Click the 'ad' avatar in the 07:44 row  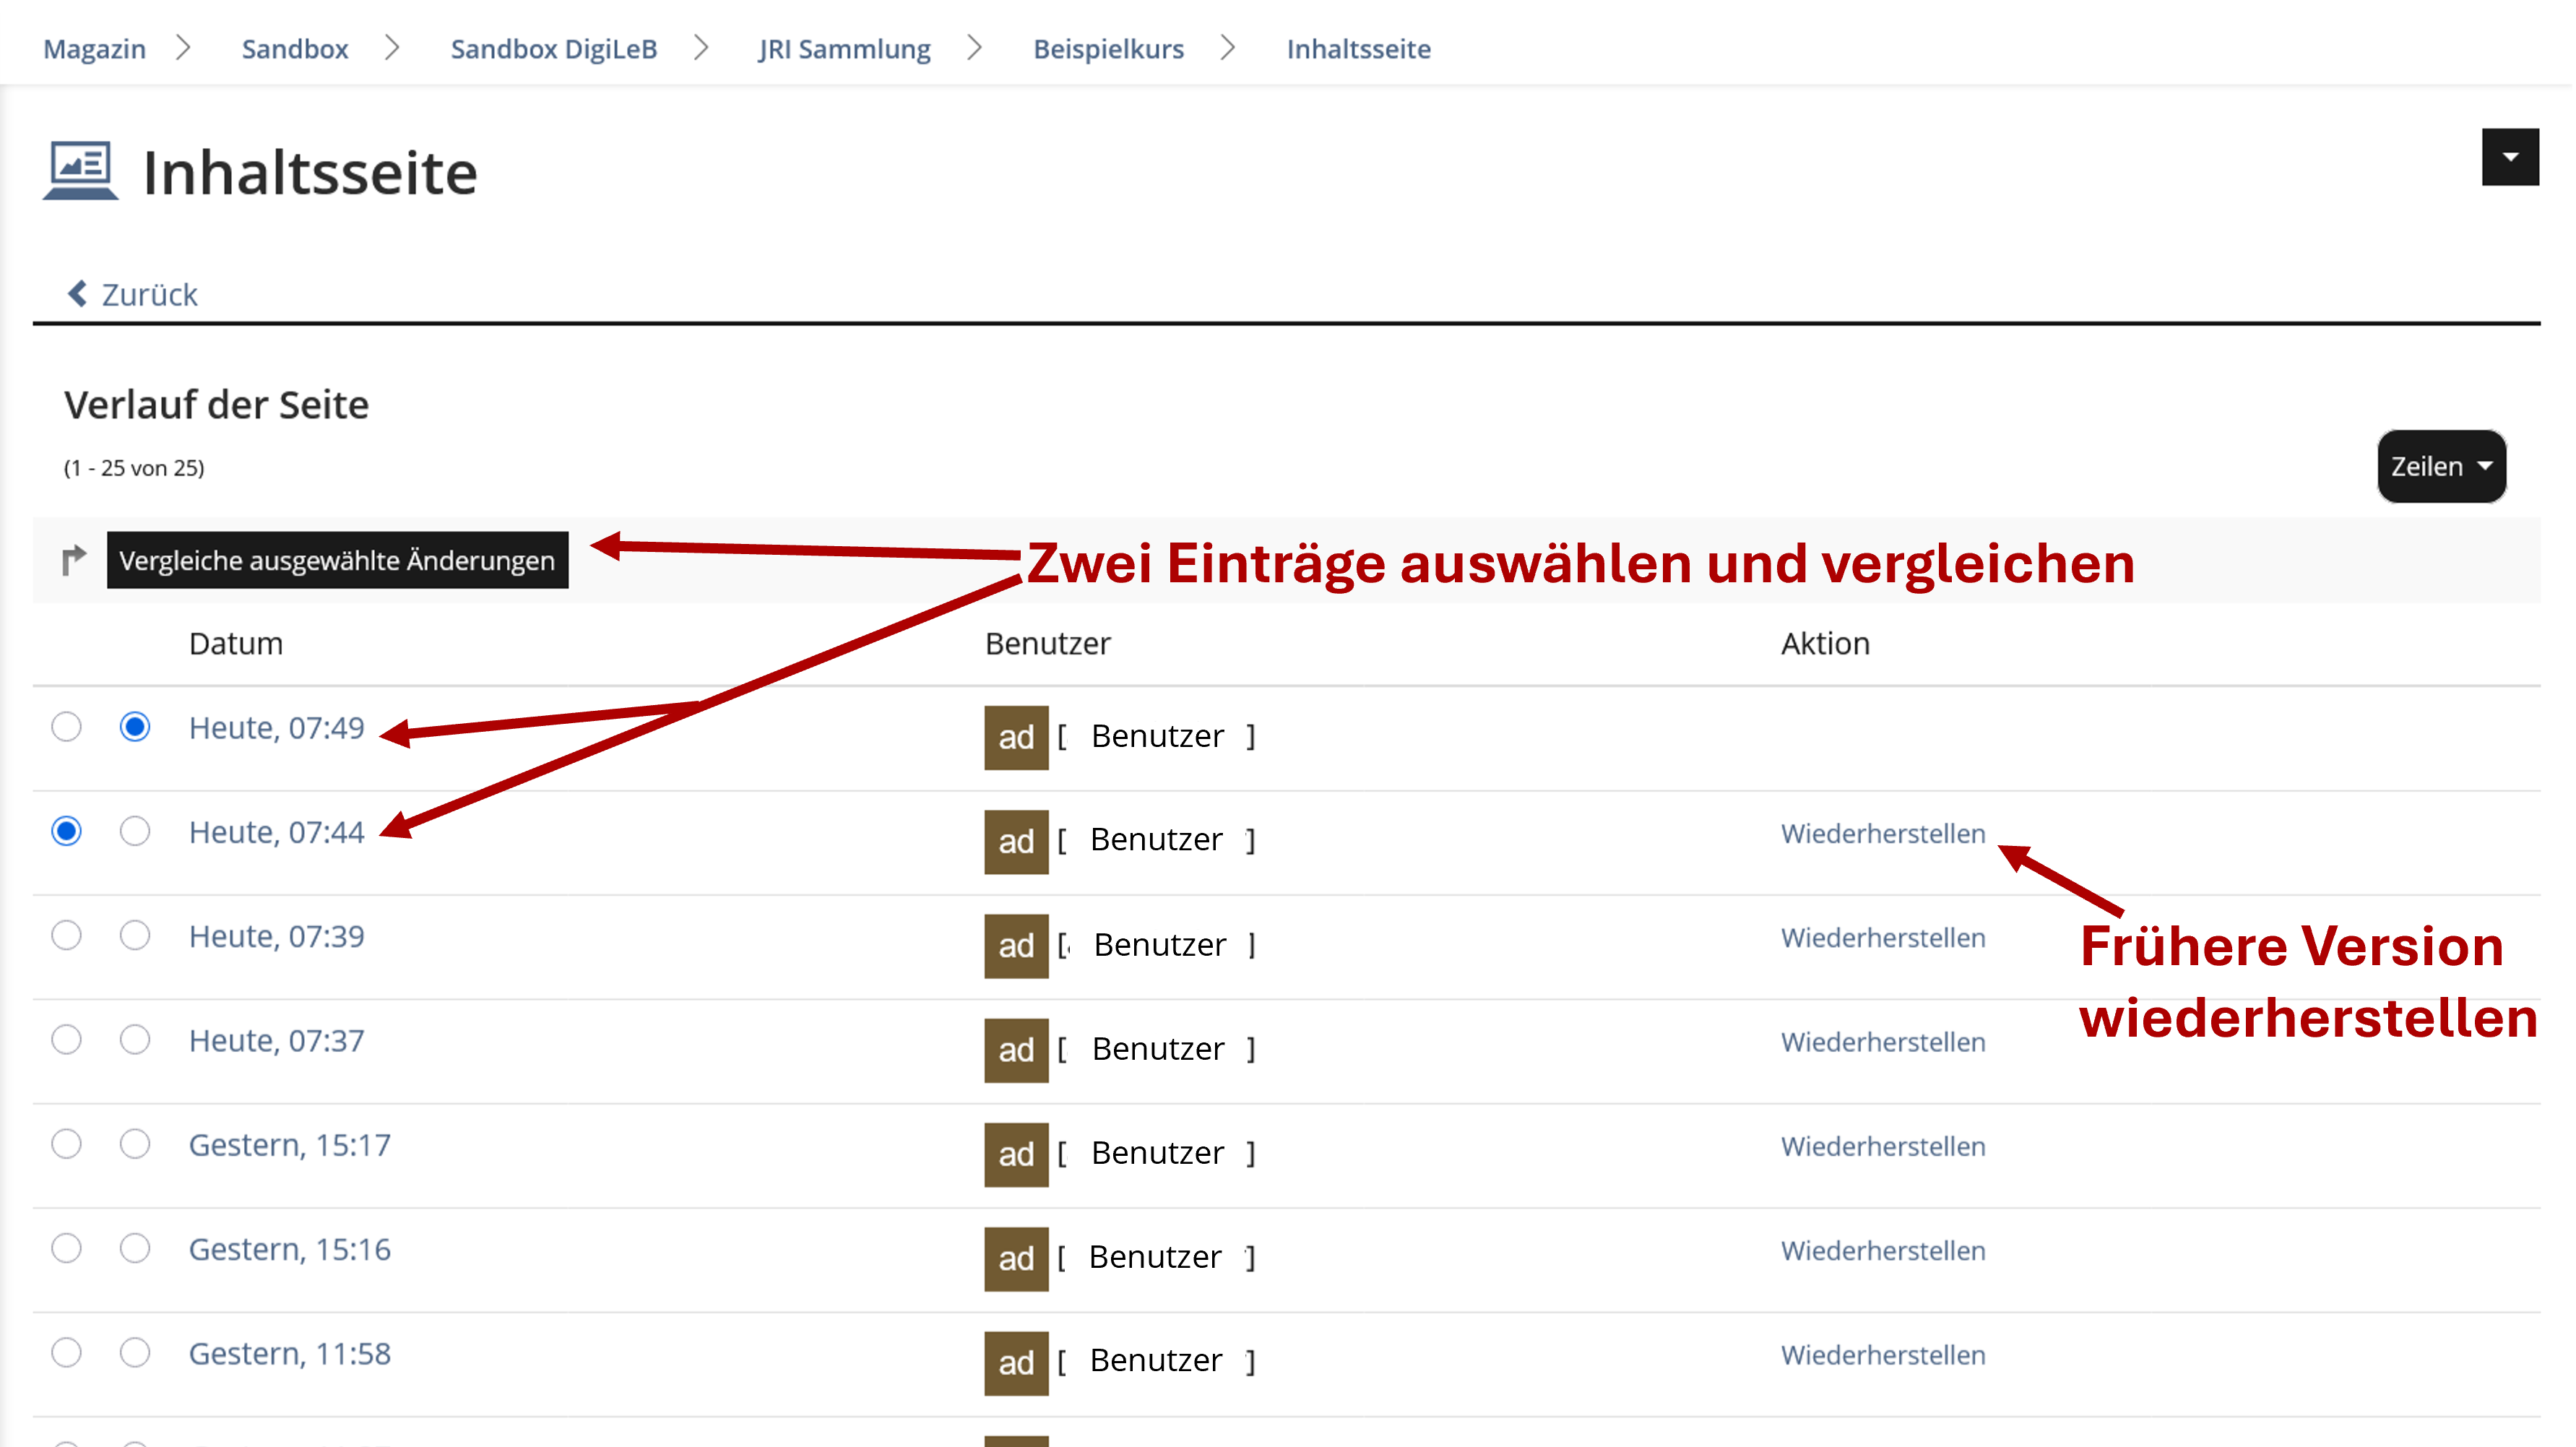pos(1015,841)
